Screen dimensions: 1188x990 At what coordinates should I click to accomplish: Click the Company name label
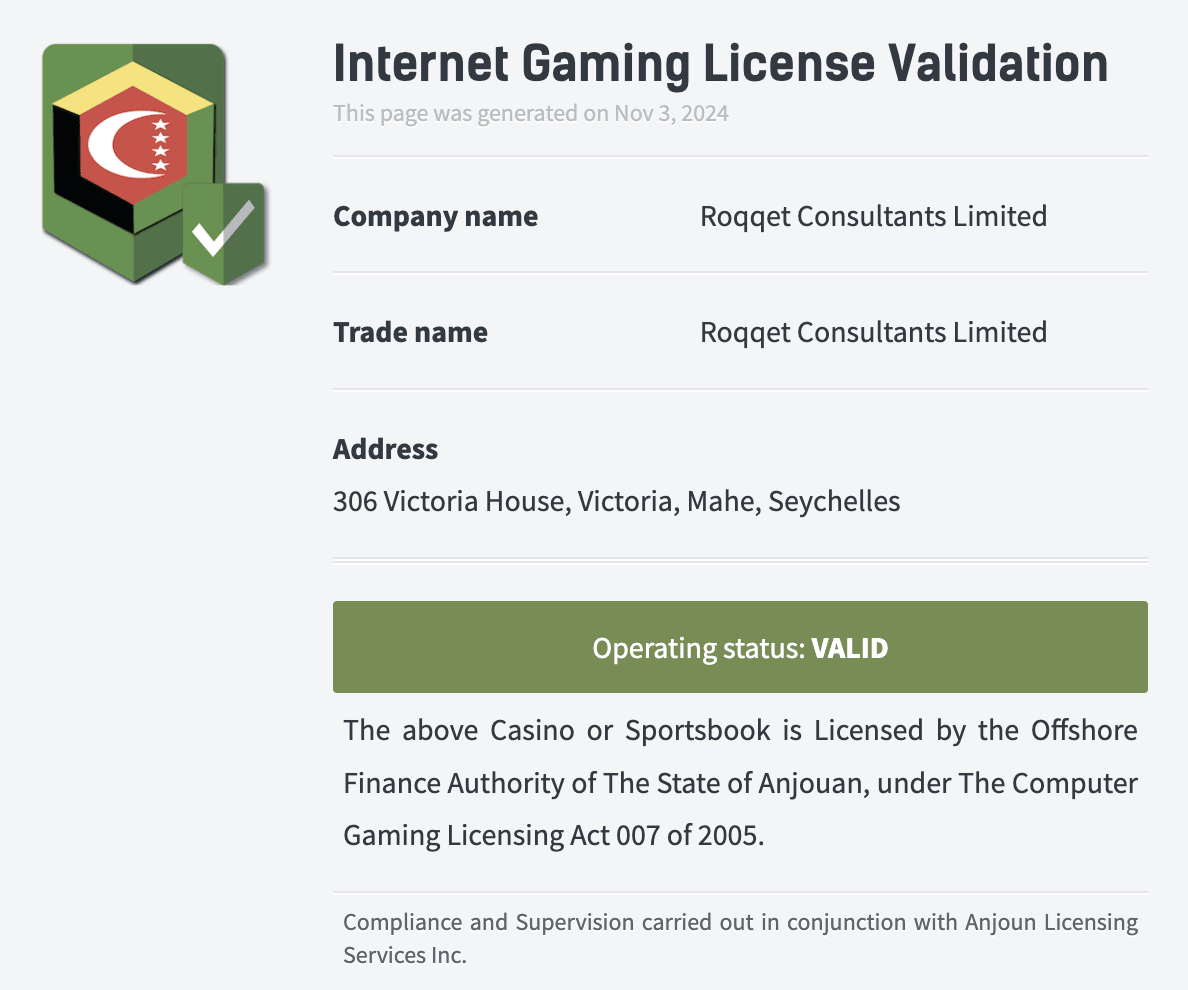(435, 216)
